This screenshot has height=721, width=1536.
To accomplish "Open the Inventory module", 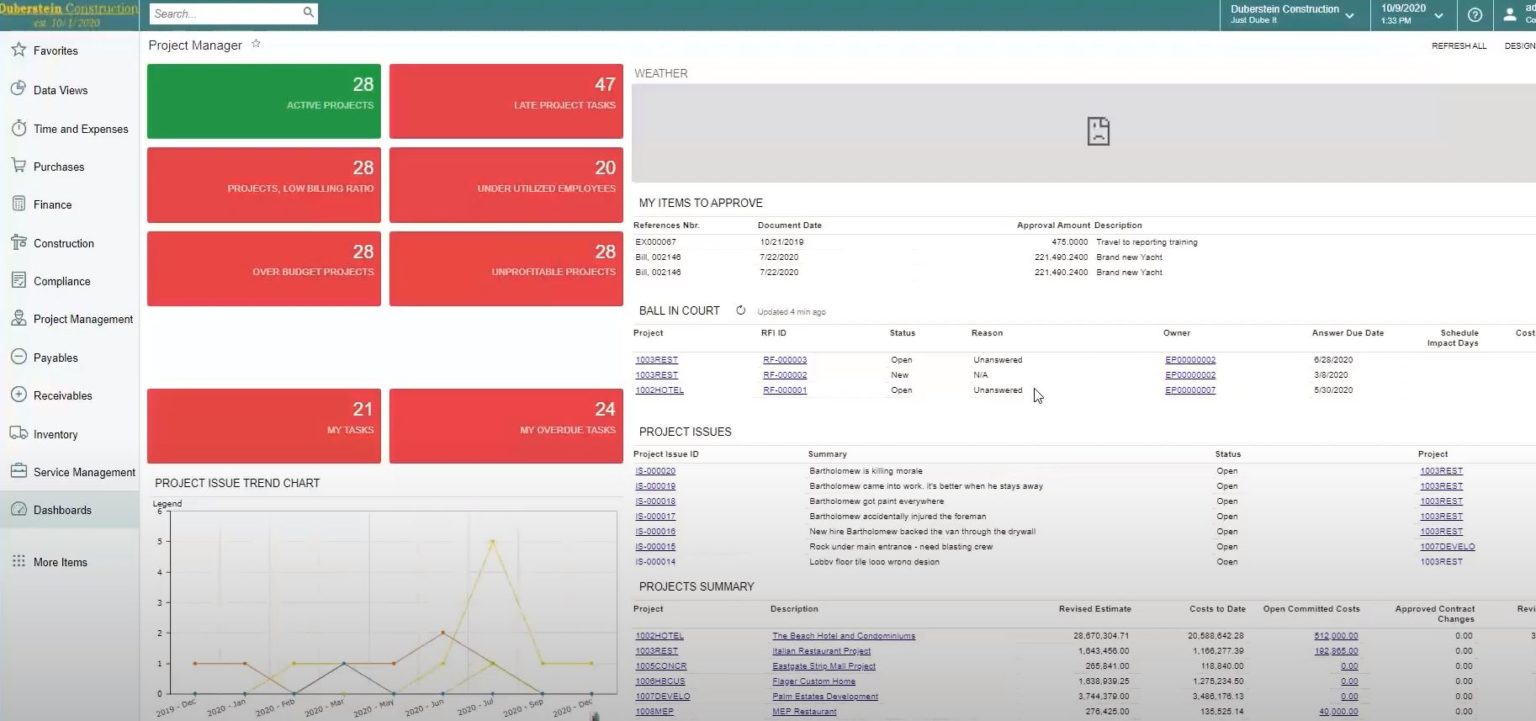I will pyautogui.click(x=55, y=433).
